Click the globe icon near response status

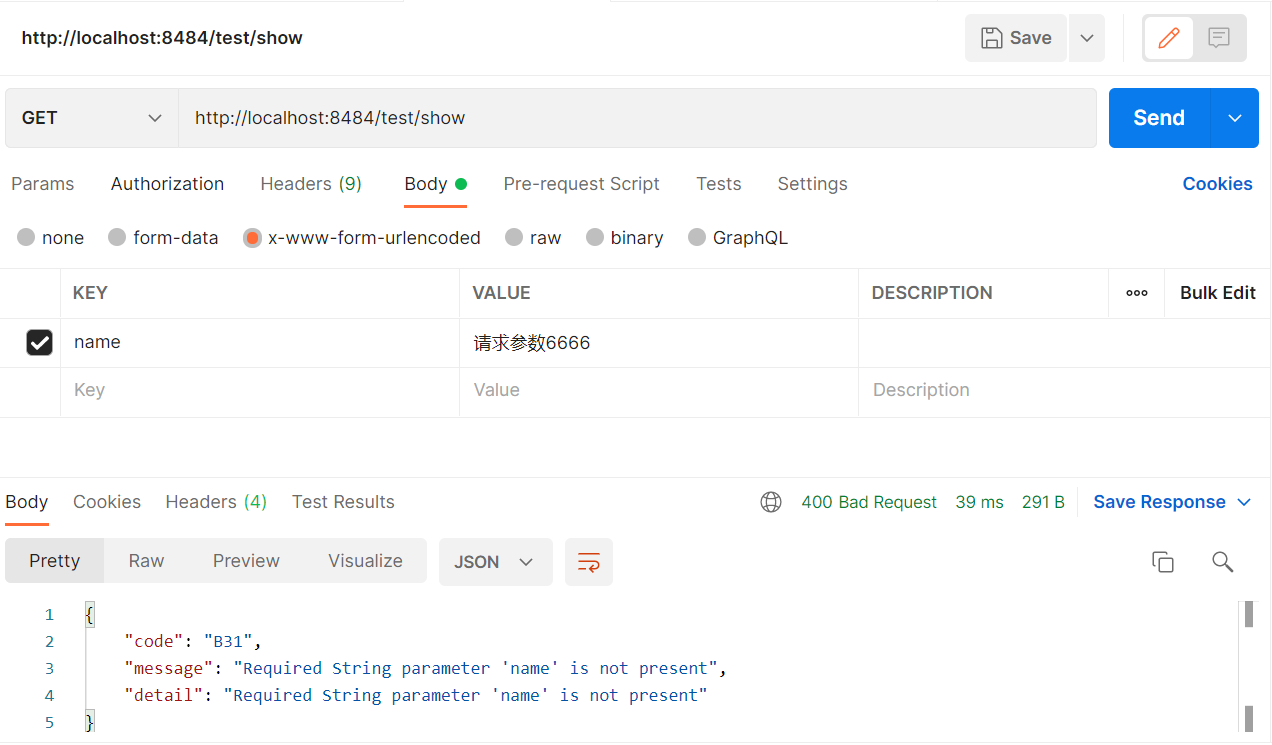[770, 501]
